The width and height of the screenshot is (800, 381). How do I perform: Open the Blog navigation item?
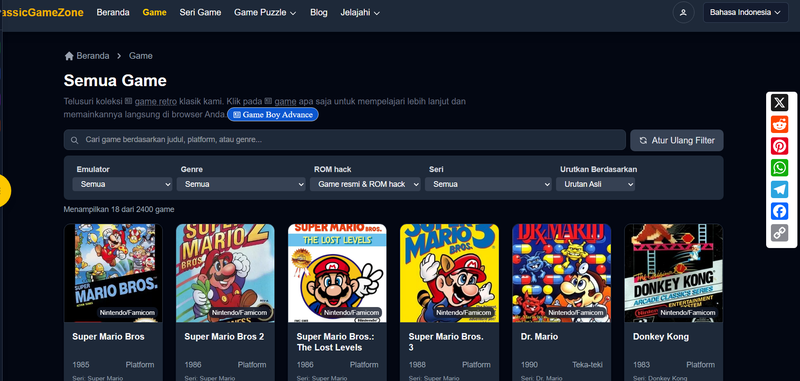click(318, 12)
